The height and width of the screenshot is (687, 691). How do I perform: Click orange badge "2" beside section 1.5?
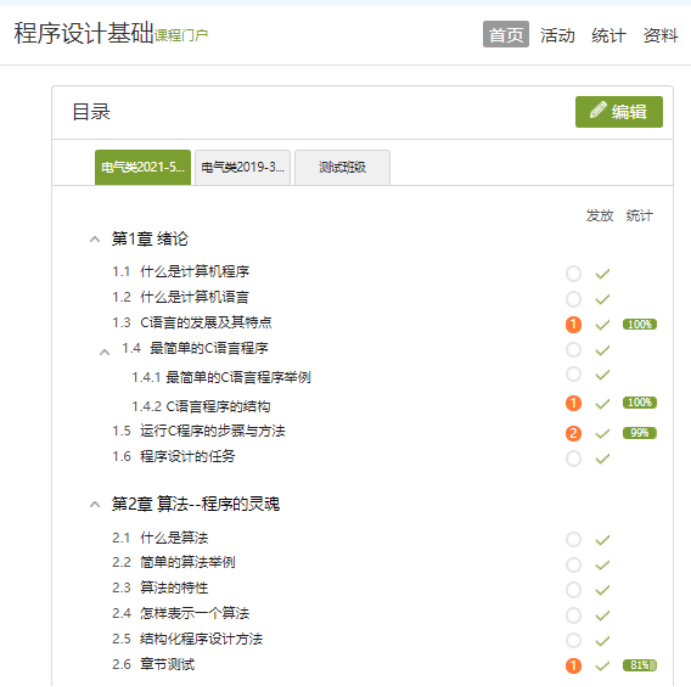[x=573, y=433]
